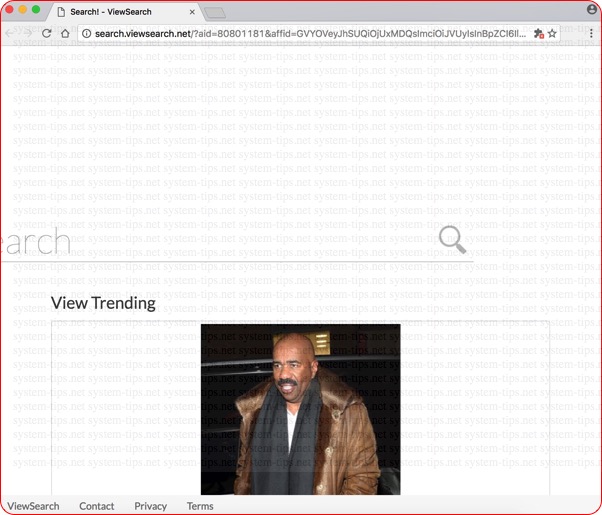The width and height of the screenshot is (602, 515).
Task: Close the ViewSearch tab
Action: coord(192,12)
